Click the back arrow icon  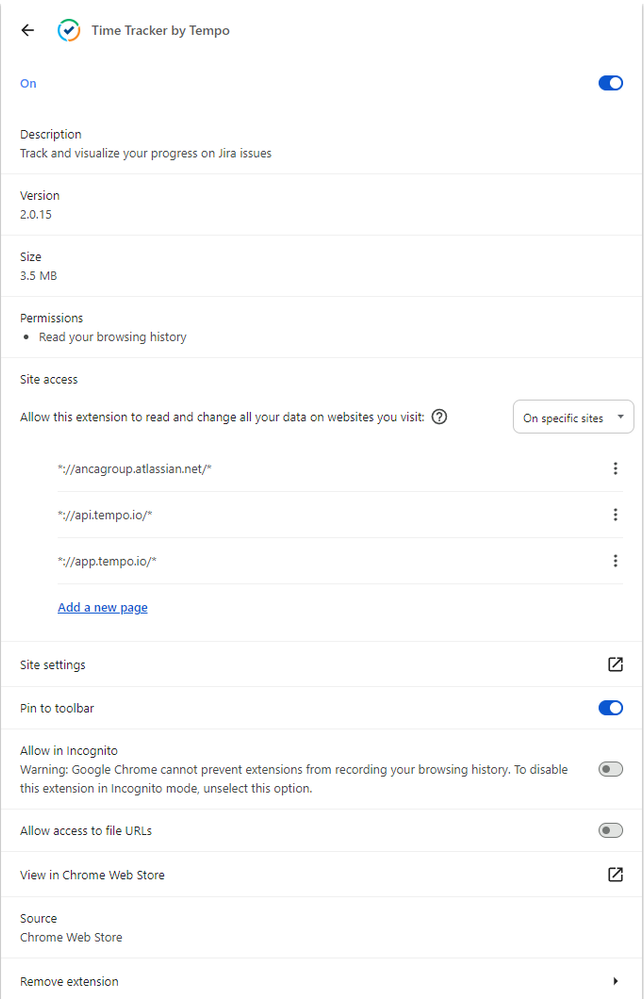tap(27, 30)
